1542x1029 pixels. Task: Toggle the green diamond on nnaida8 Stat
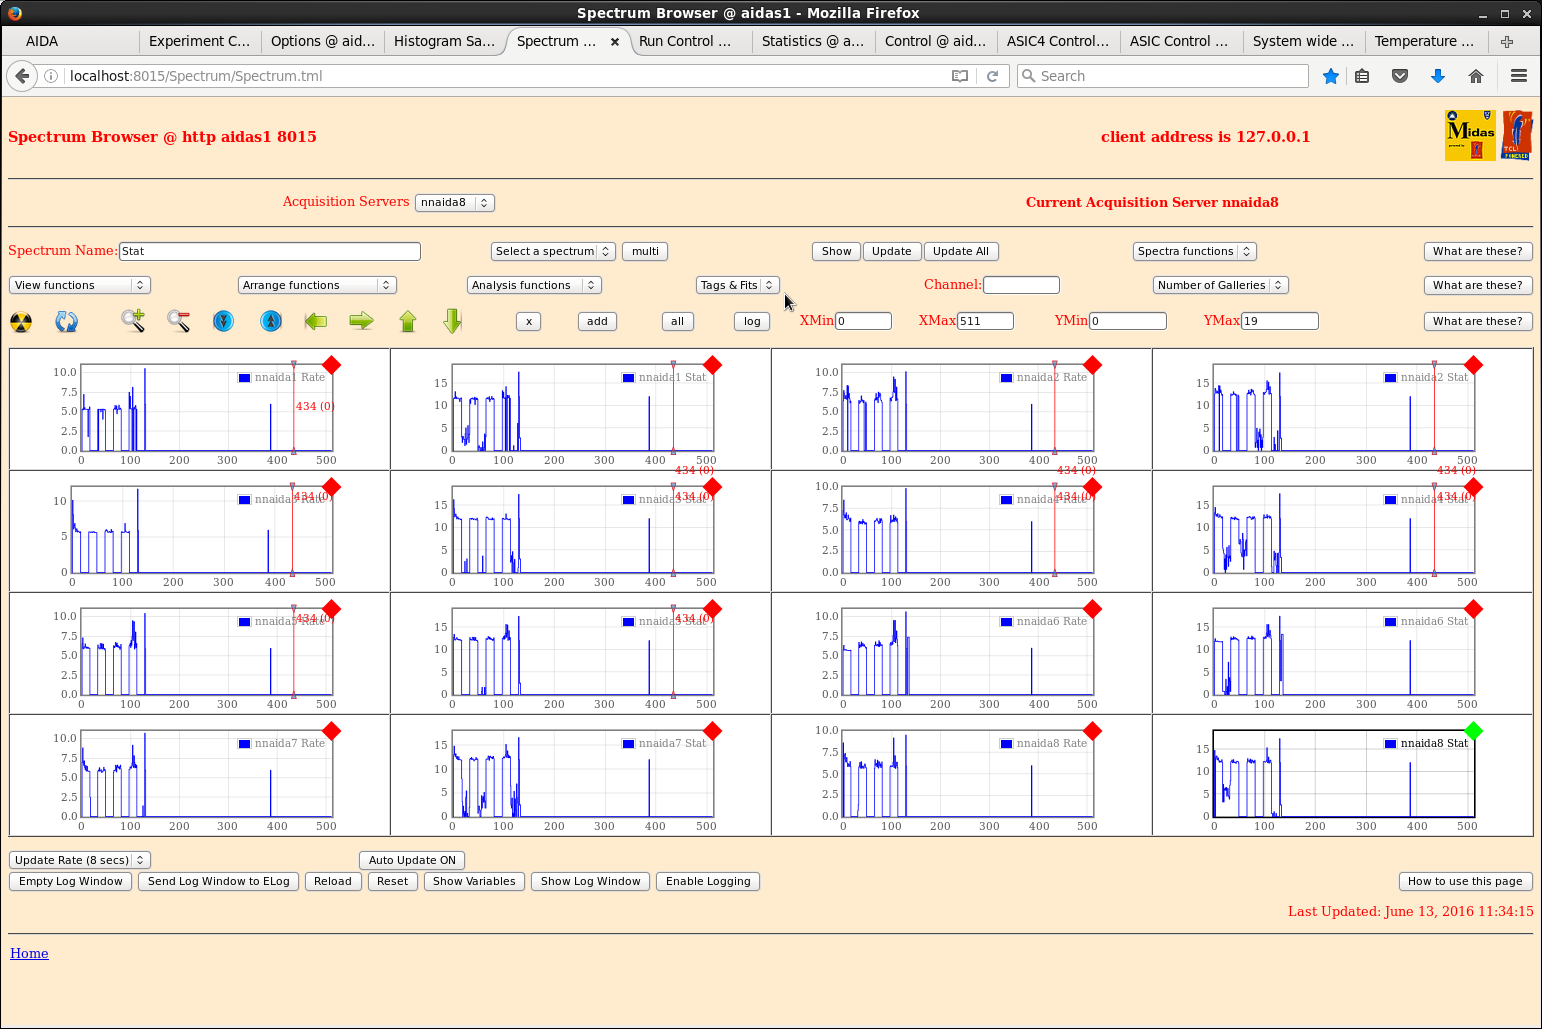point(1473,731)
